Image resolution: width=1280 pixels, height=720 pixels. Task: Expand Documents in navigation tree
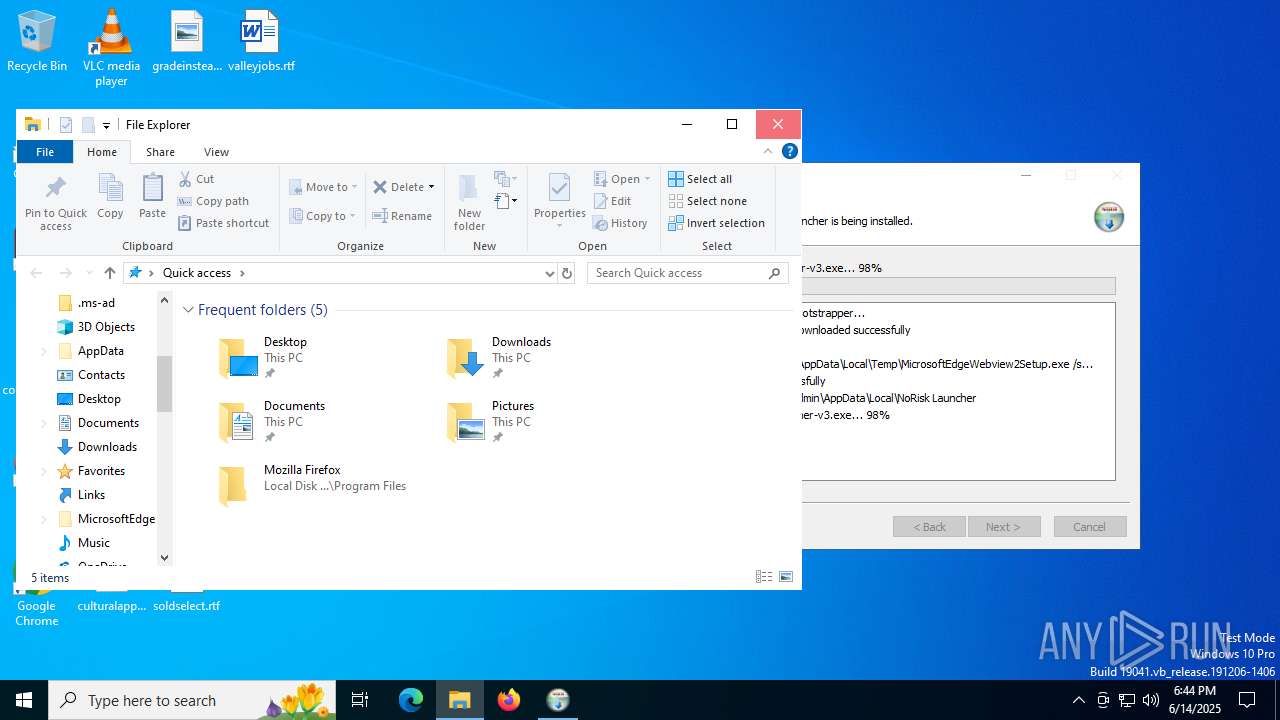[44, 423]
